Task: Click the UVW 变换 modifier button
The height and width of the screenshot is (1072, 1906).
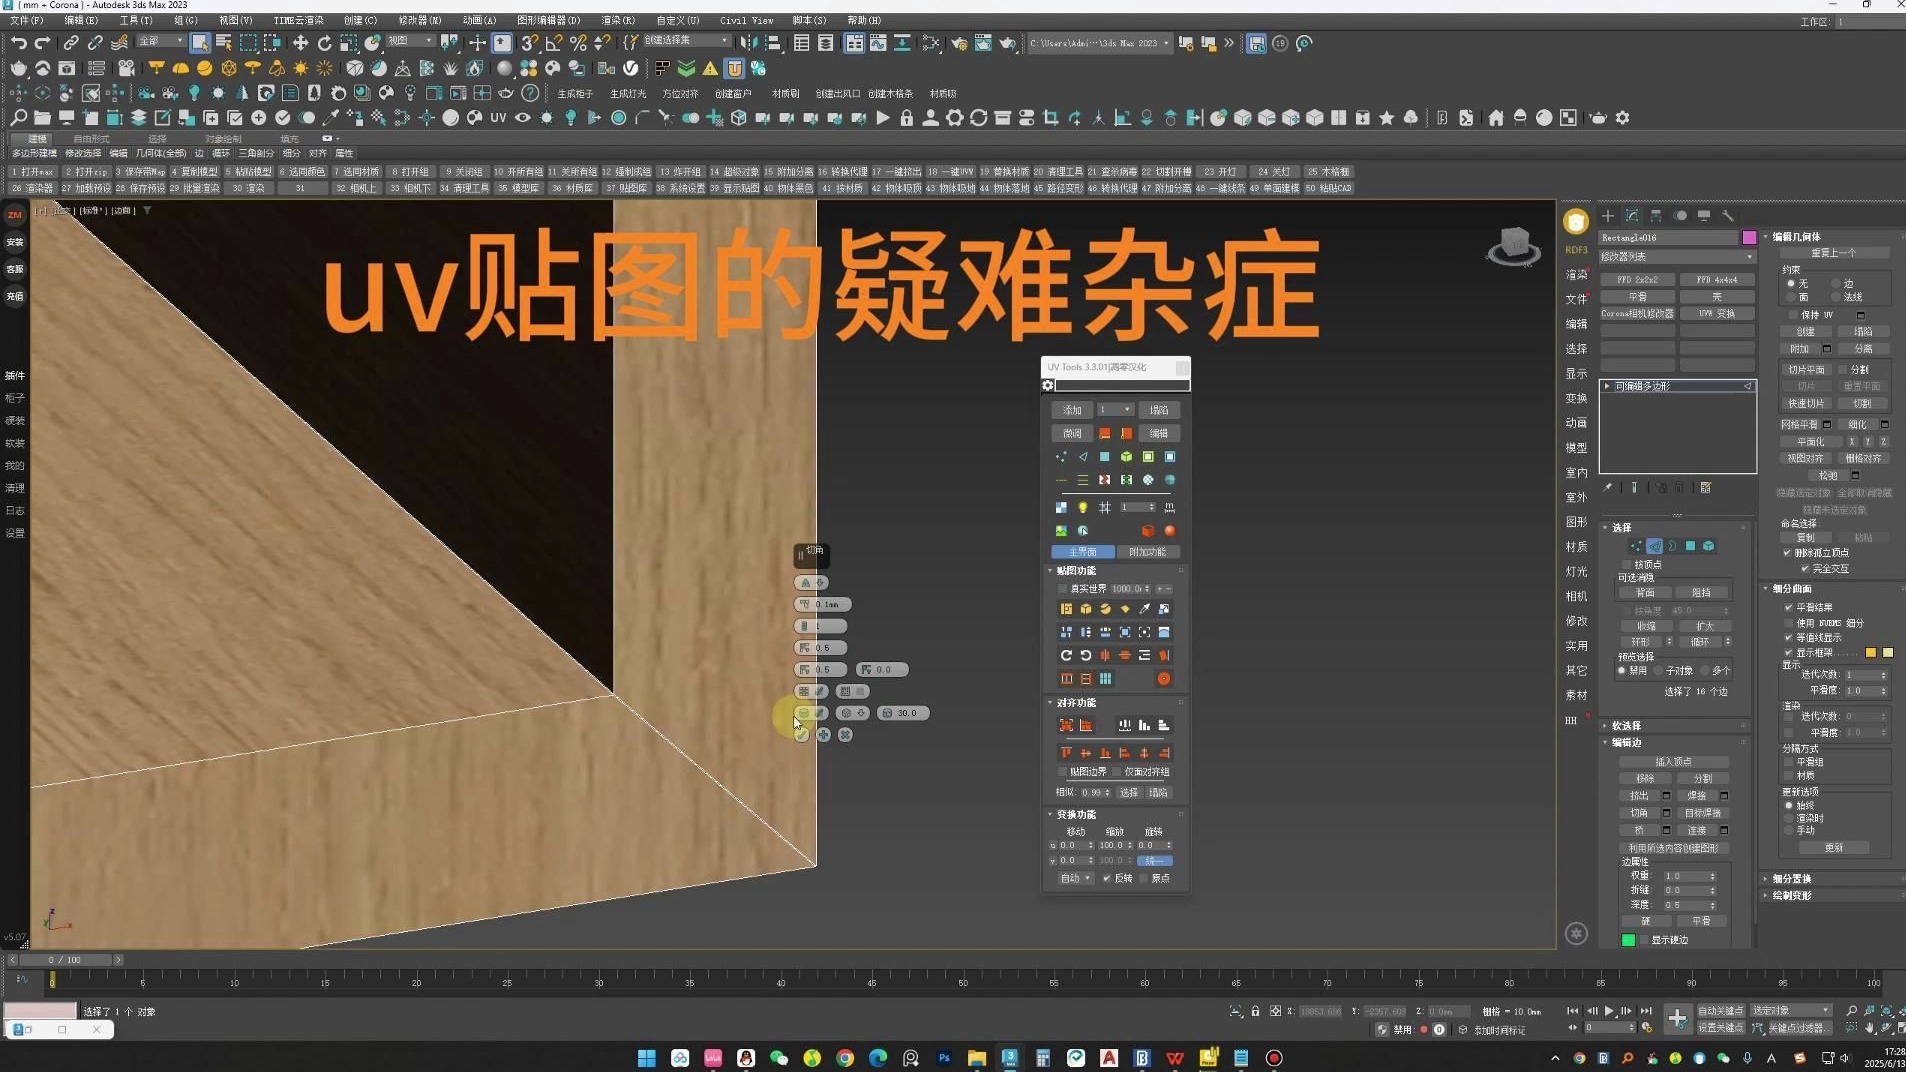Action: (1717, 314)
